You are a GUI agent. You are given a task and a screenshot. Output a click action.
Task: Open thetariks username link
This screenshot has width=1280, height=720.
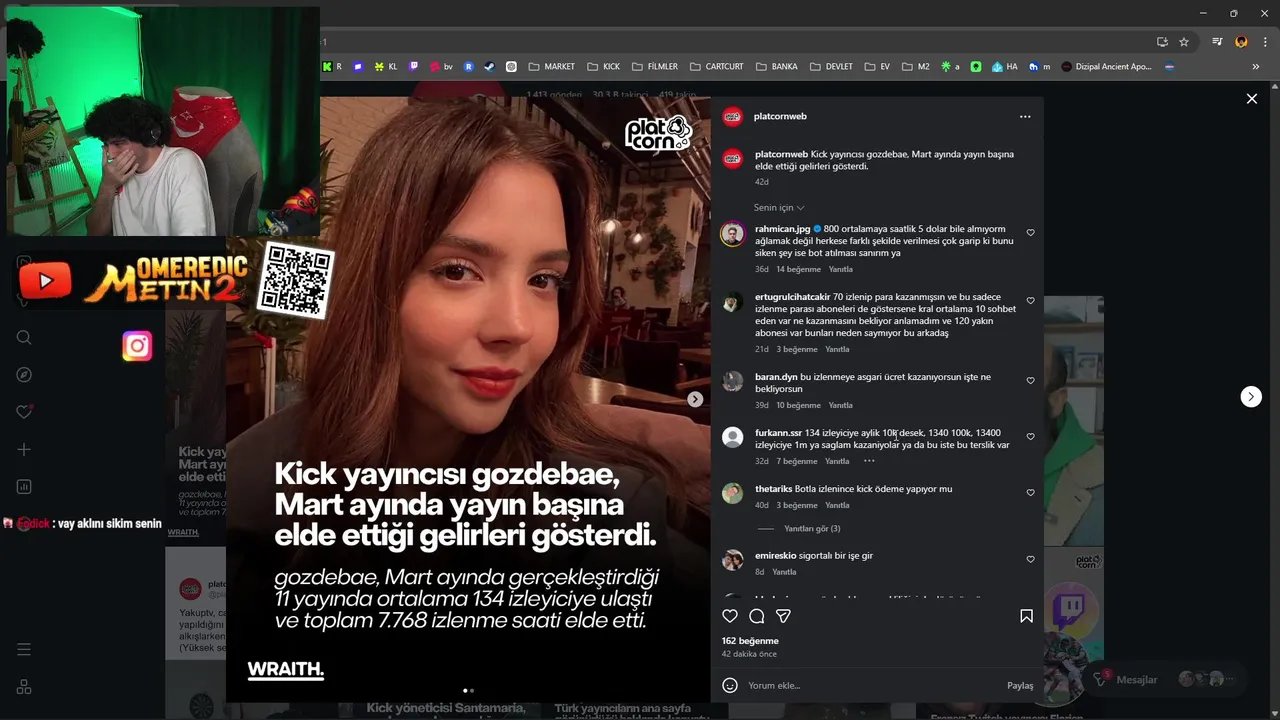(x=774, y=489)
